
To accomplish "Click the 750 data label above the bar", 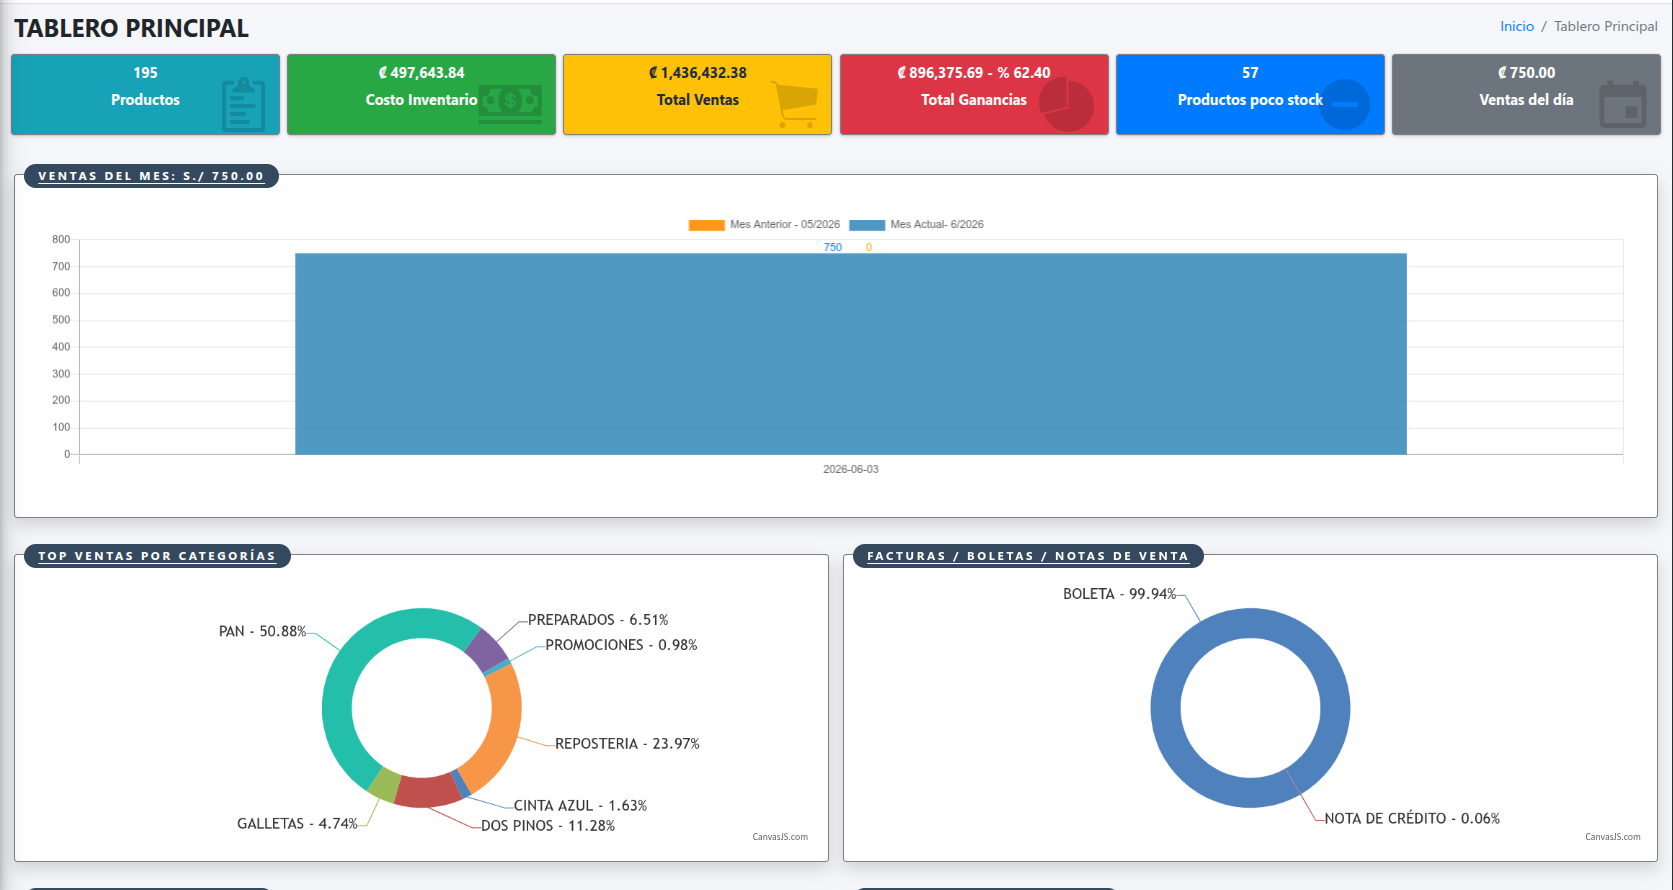I will tap(833, 247).
